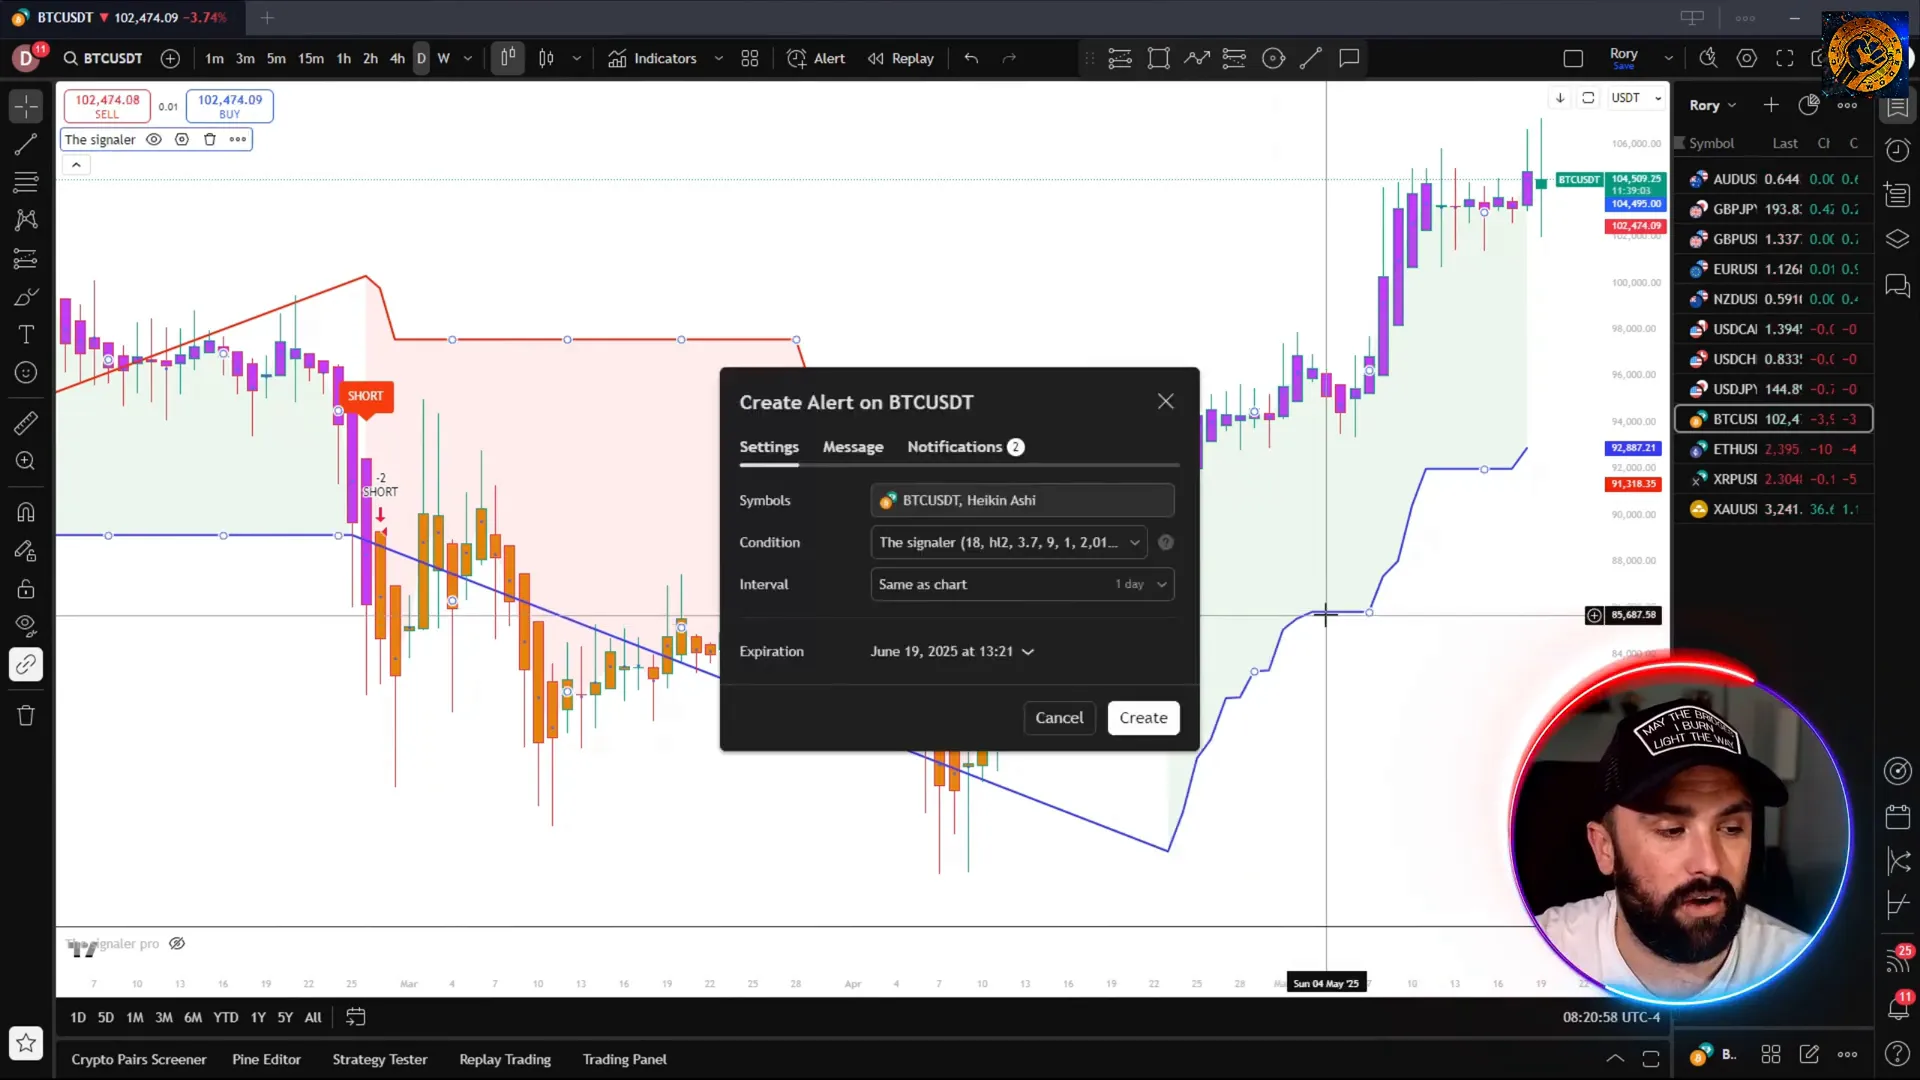Expand the bottom panel chevron

point(1615,1058)
